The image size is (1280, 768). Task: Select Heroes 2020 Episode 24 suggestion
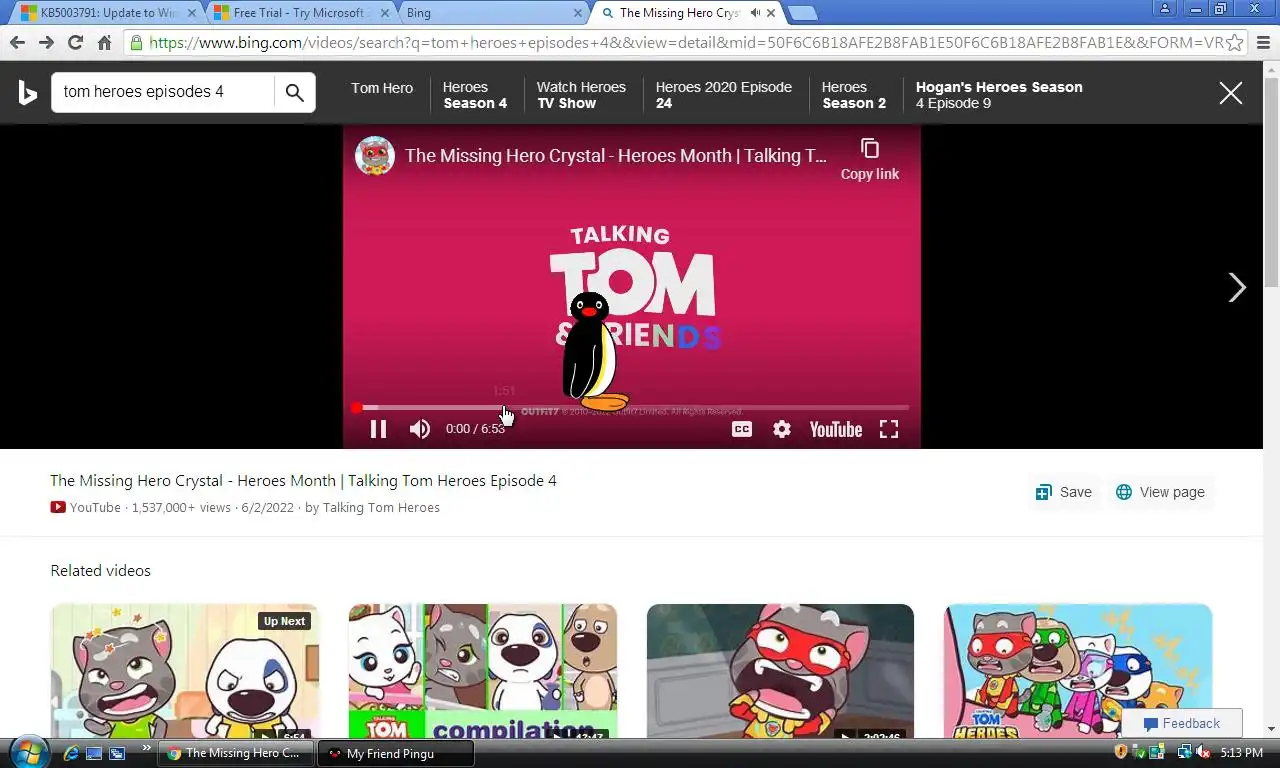(x=724, y=95)
